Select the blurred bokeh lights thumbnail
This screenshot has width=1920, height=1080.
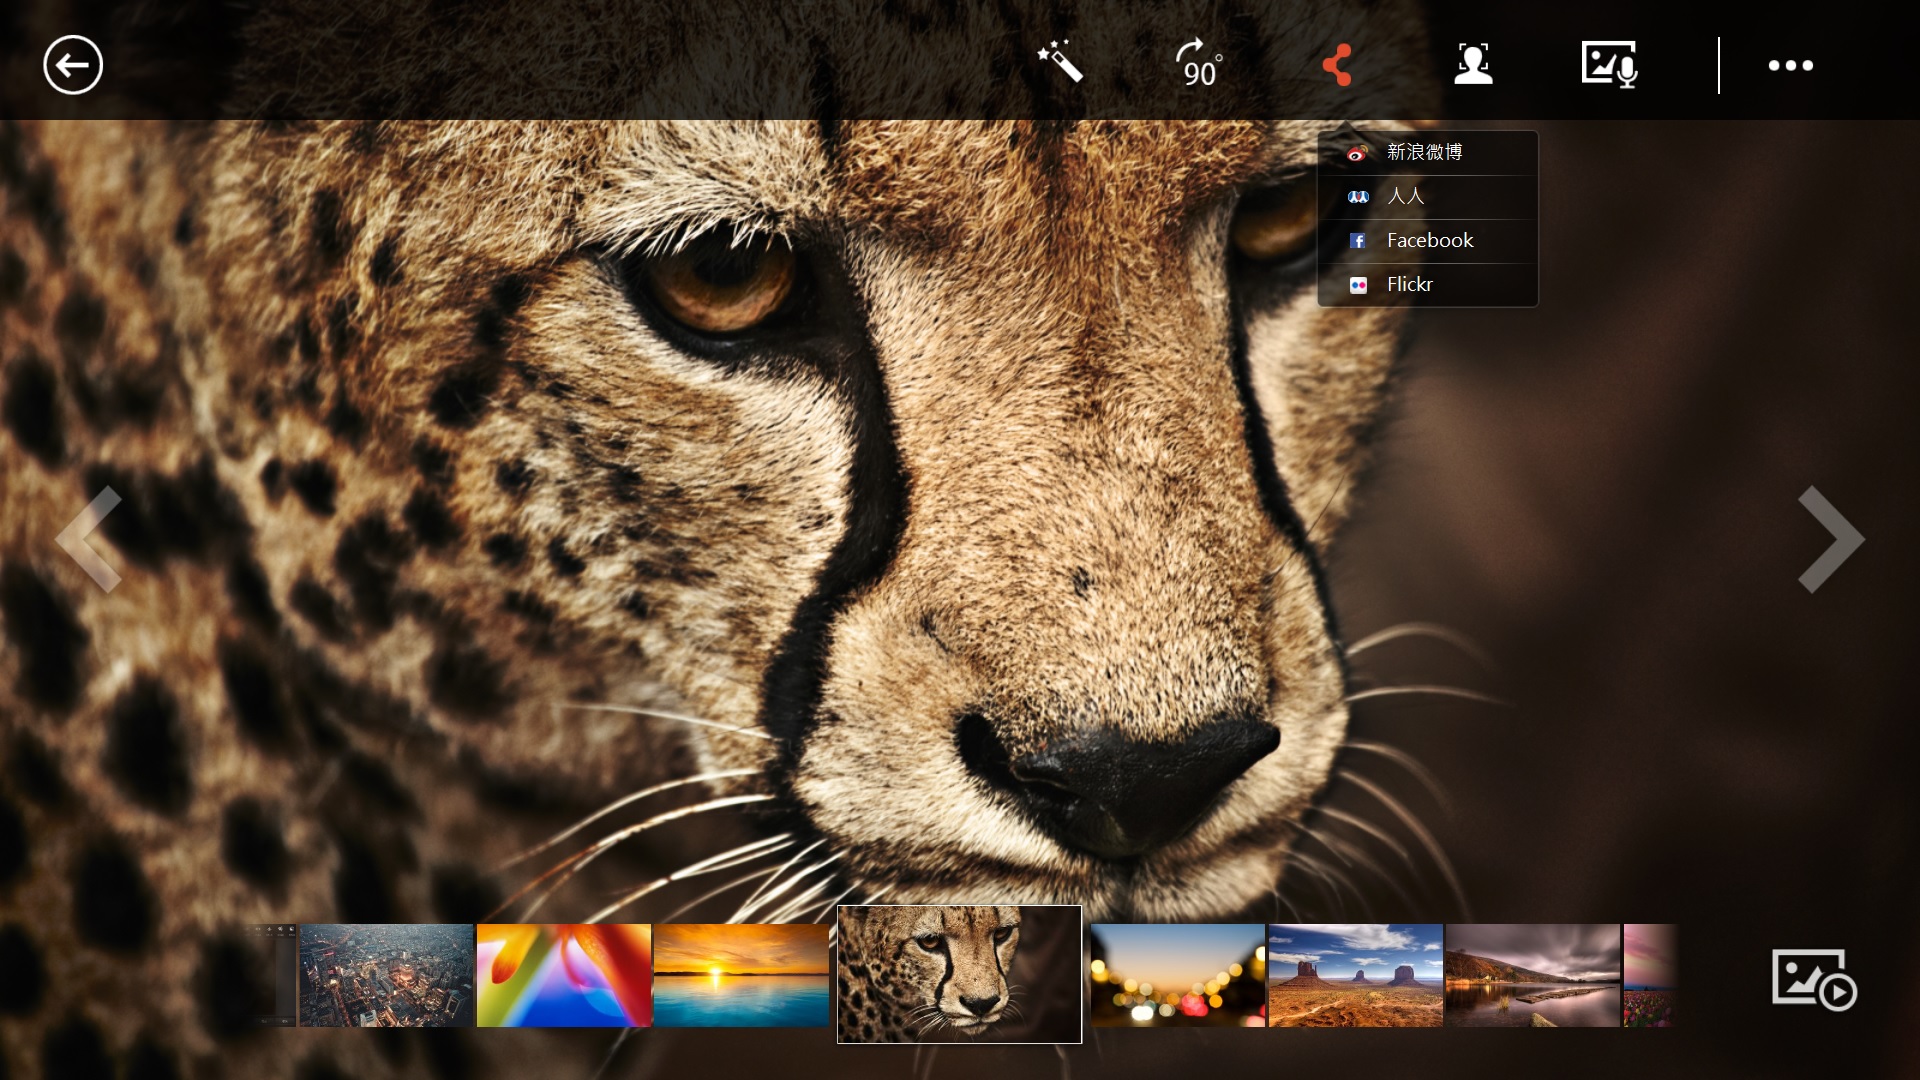pos(1177,975)
